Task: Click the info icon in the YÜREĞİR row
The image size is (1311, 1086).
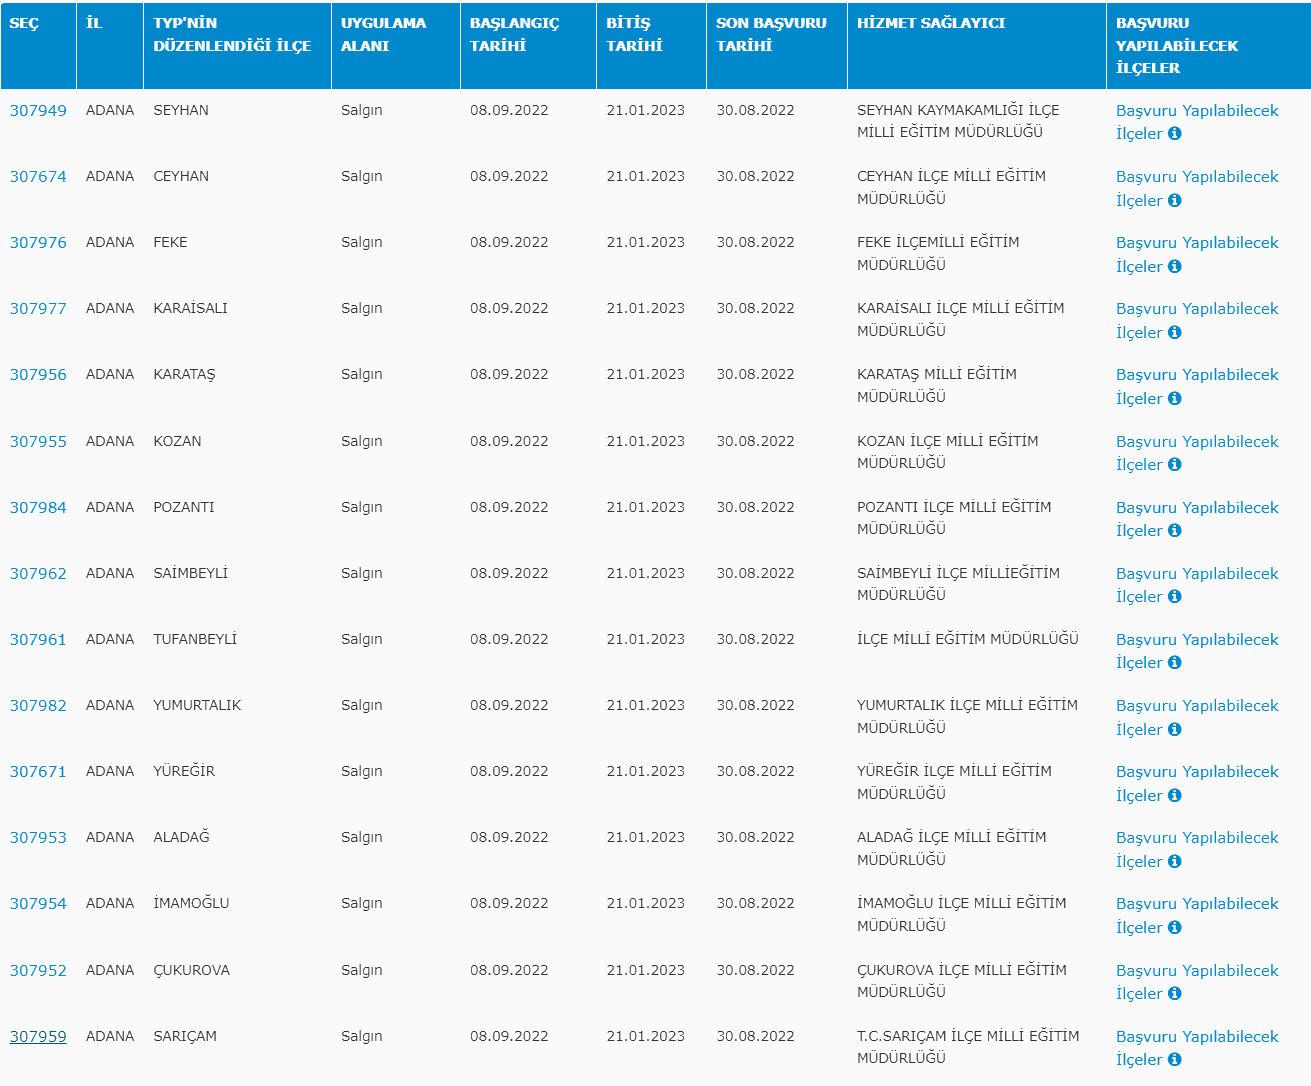Action: pos(1174,795)
